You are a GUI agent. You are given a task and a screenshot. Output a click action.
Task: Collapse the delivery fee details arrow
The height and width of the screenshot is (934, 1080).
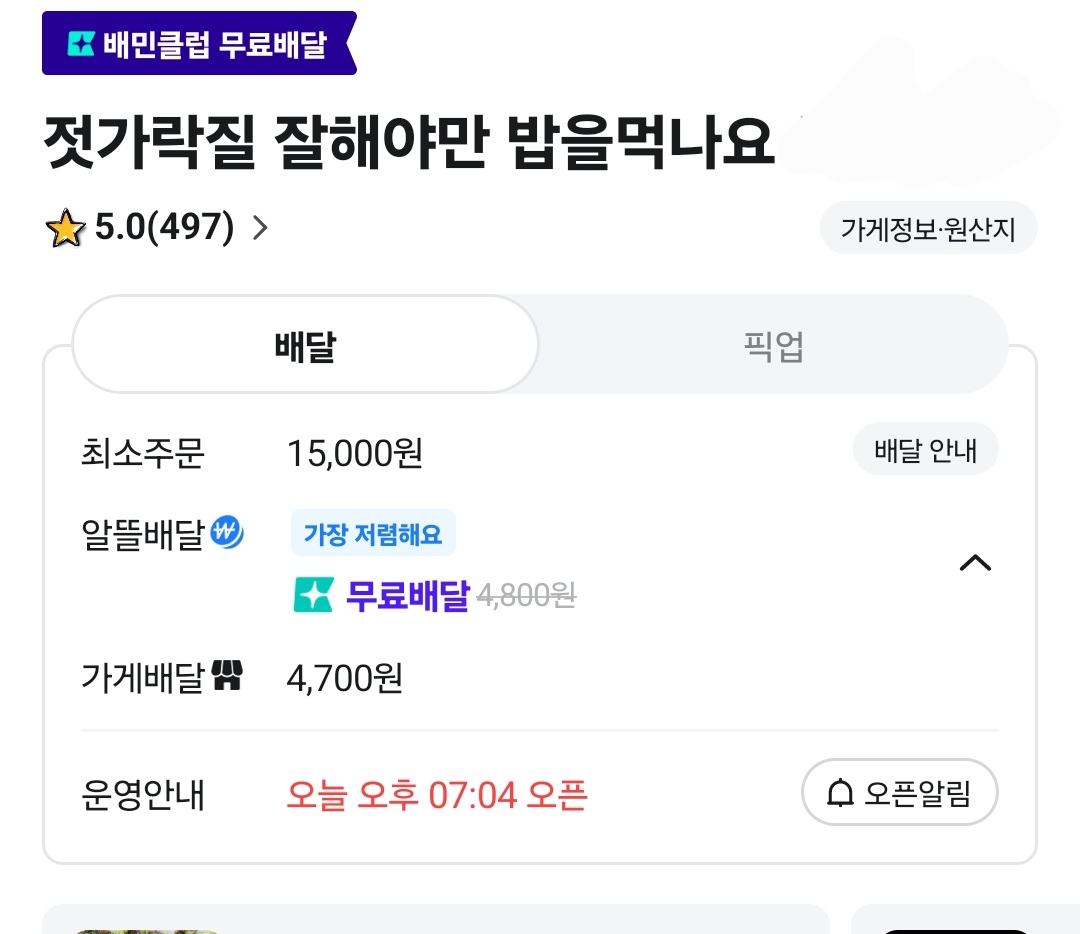coord(975,563)
